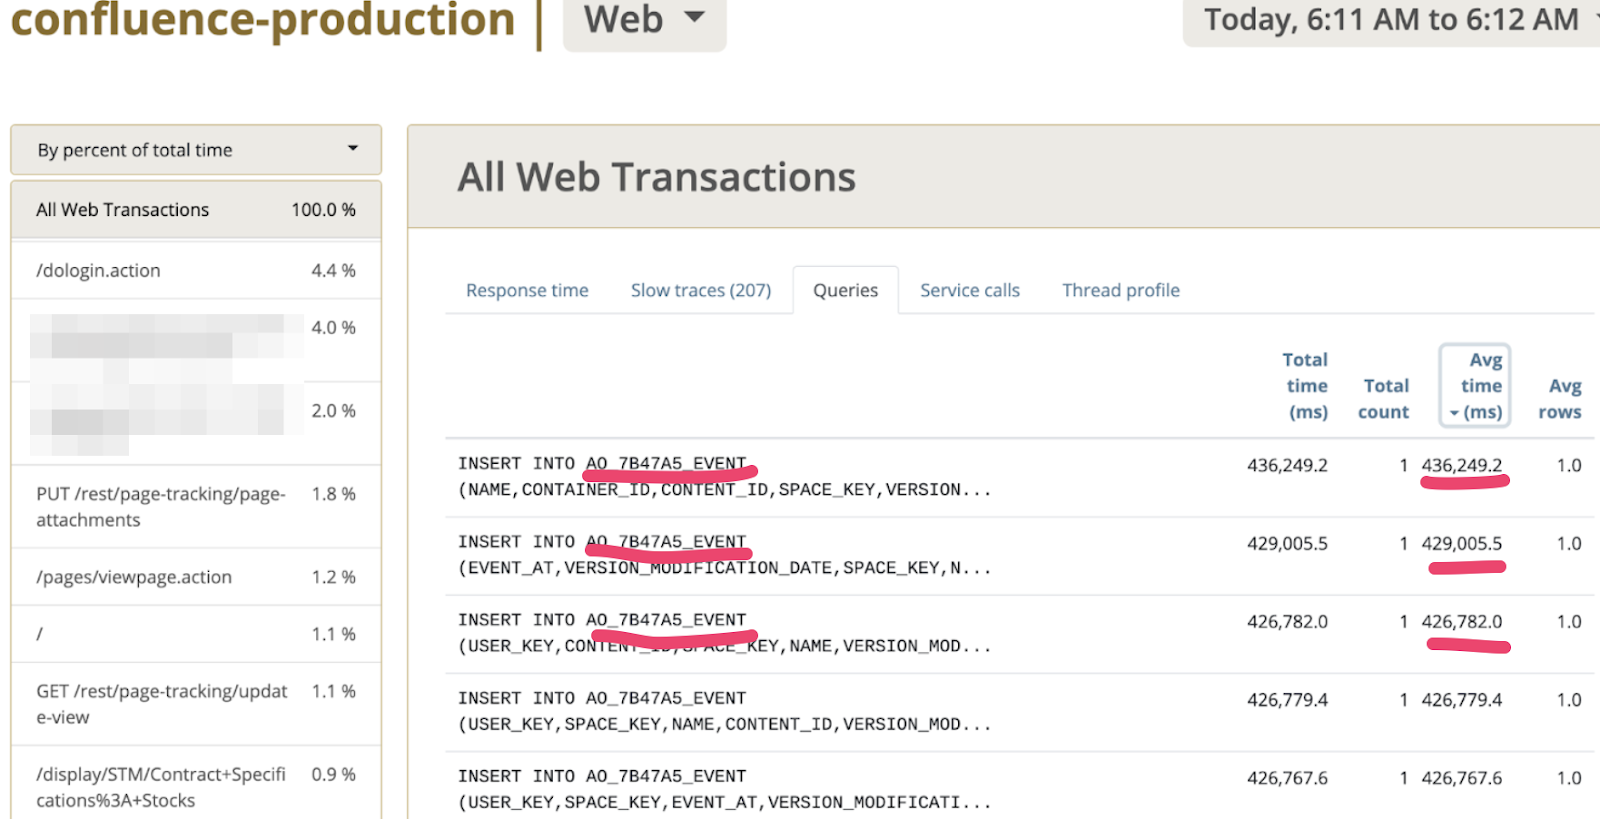1600x819 pixels.
Task: Click the 426,782.0 avg time value
Action: click(1462, 621)
